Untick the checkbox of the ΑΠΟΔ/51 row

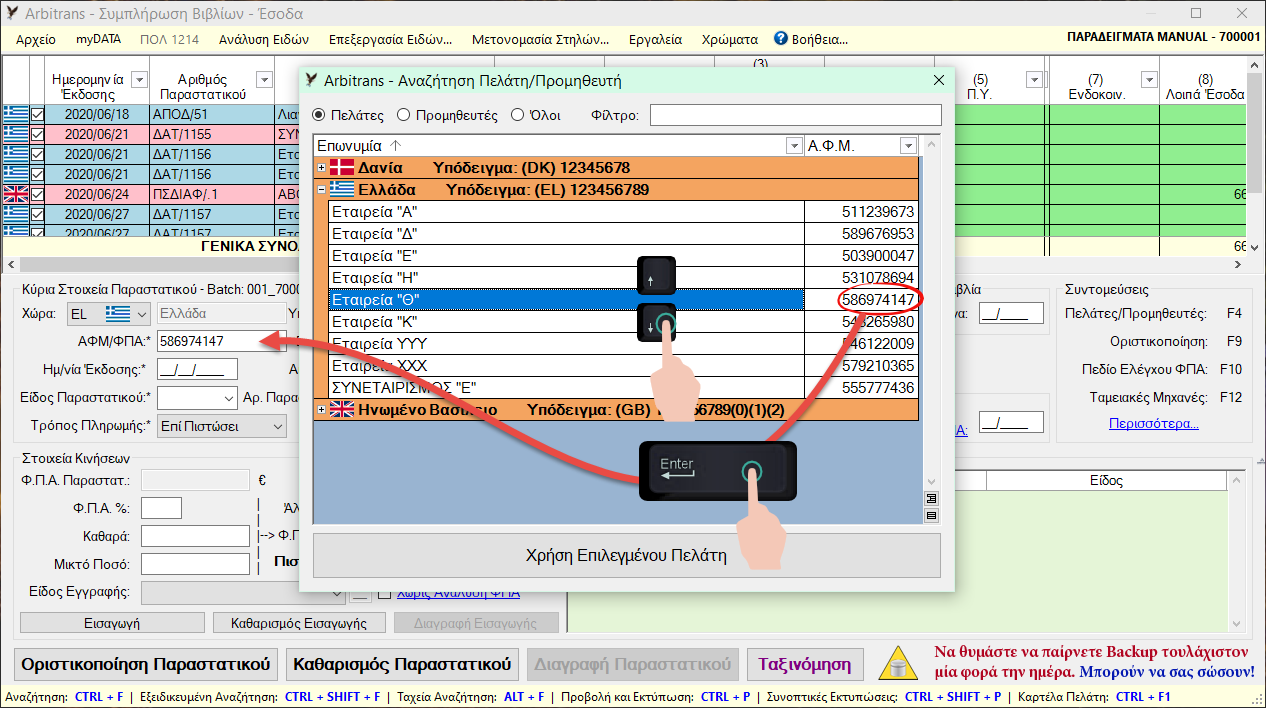pyautogui.click(x=38, y=114)
